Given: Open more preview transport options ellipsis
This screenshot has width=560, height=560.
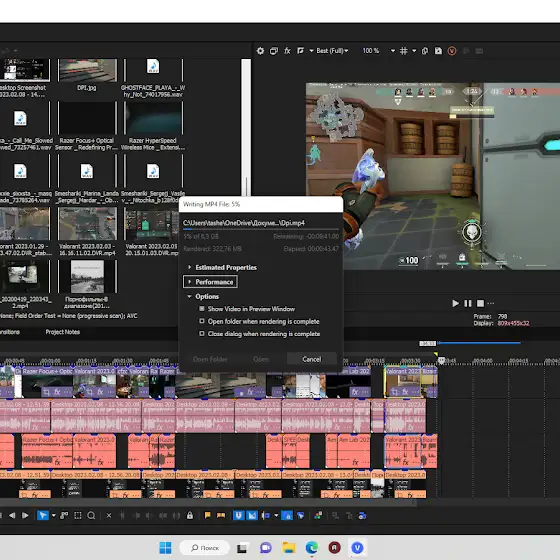Looking at the screenshot, I should [x=491, y=304].
